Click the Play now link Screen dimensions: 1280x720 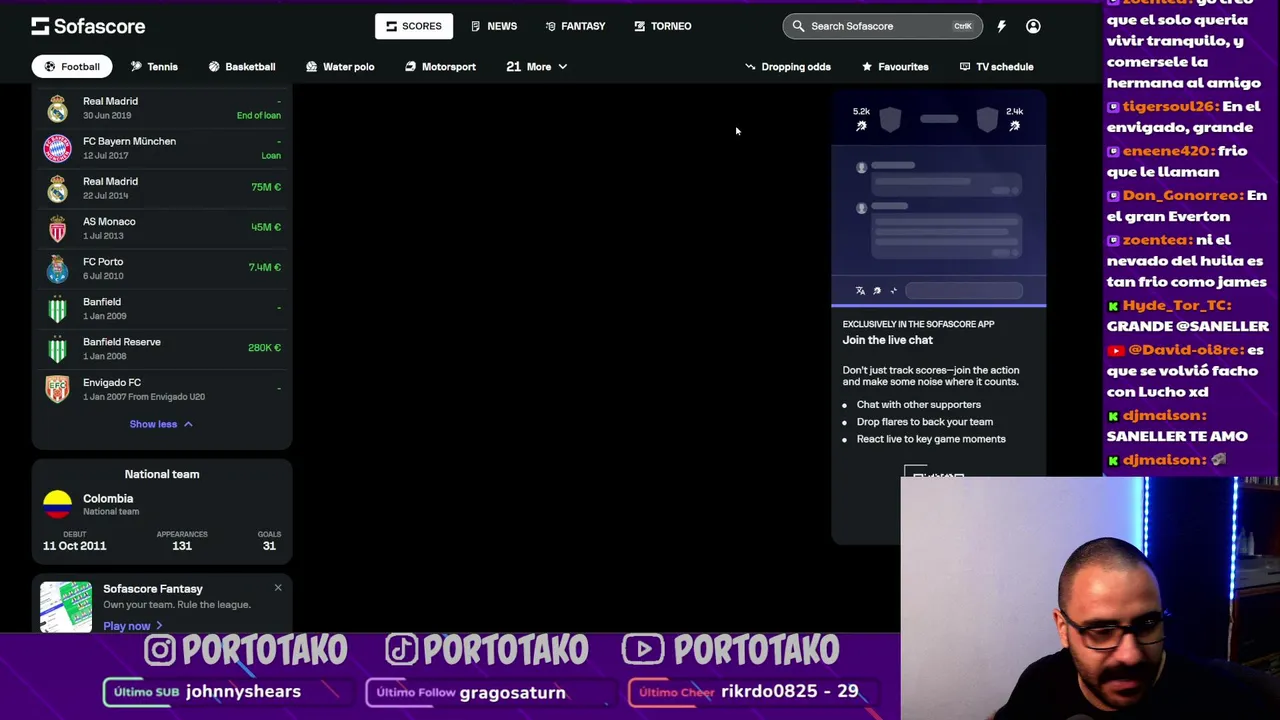[x=132, y=626]
